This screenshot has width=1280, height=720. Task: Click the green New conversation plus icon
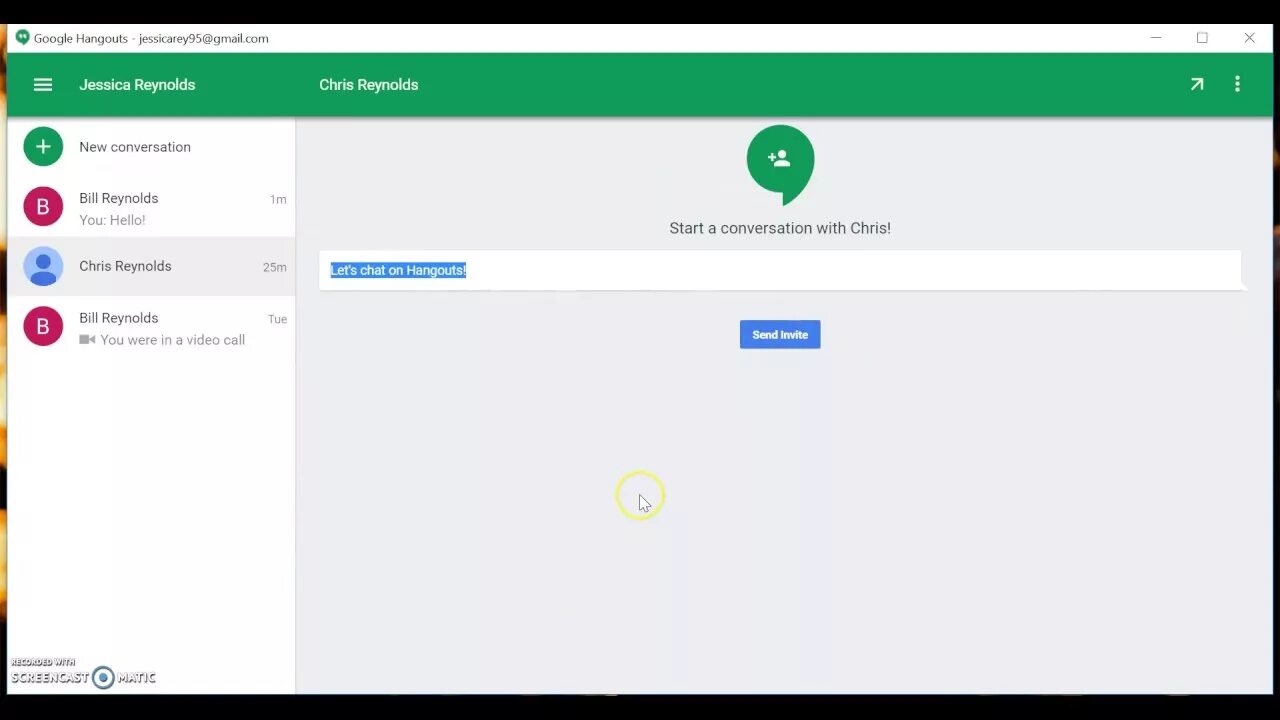coord(43,147)
